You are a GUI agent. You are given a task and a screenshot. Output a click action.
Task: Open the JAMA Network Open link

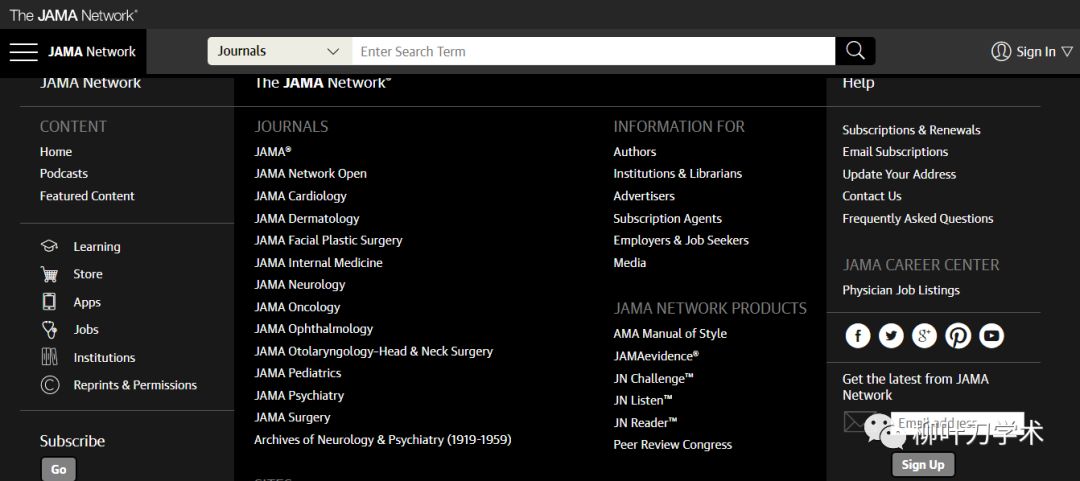[310, 174]
